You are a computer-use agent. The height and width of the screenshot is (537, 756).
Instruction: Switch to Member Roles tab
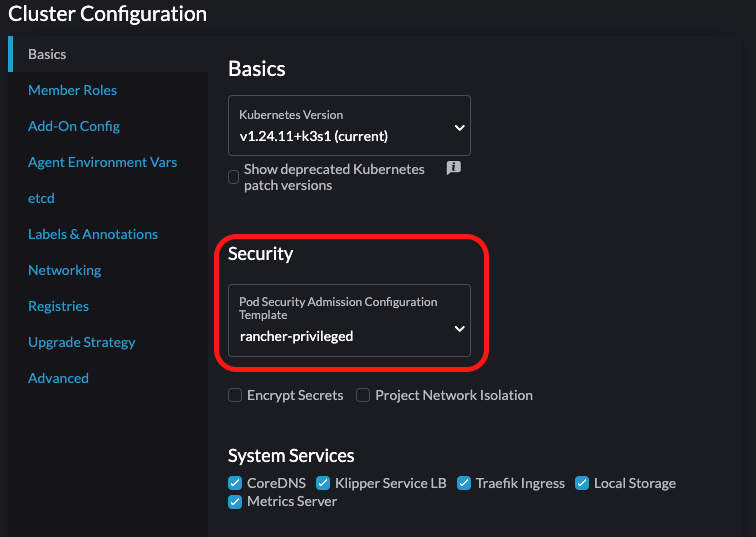click(72, 90)
